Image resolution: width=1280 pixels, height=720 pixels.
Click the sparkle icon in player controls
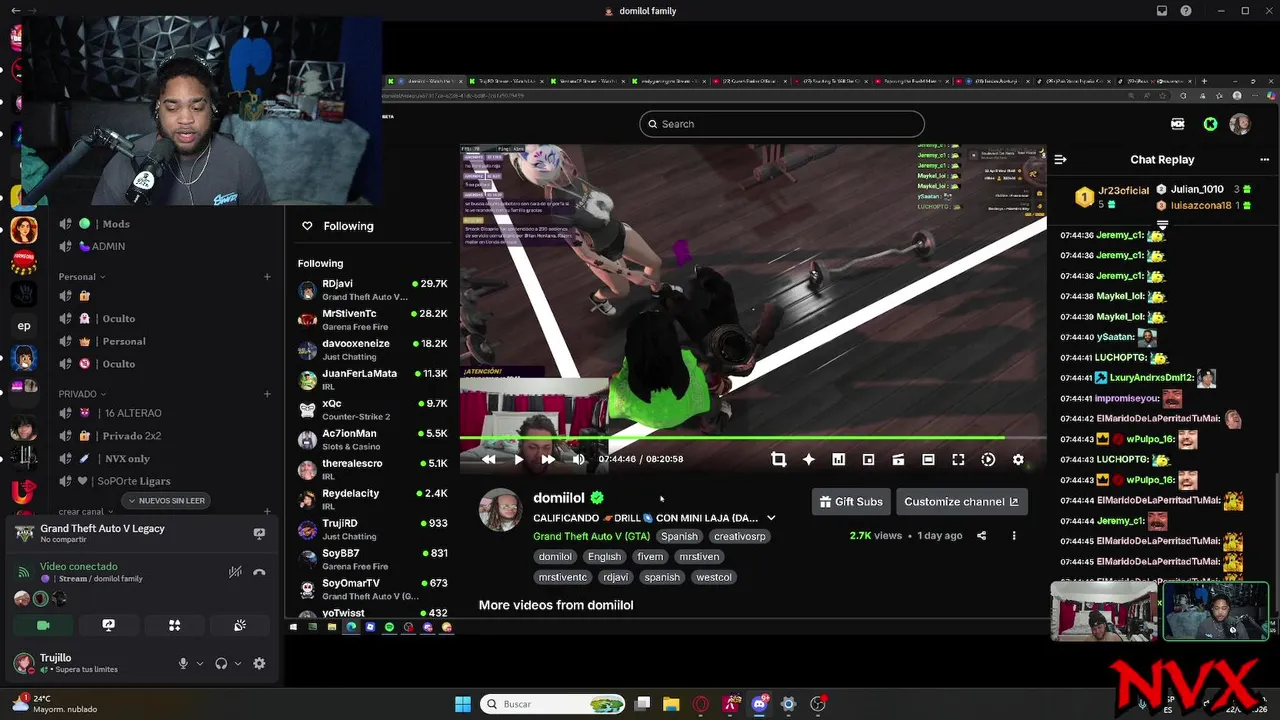pos(808,459)
